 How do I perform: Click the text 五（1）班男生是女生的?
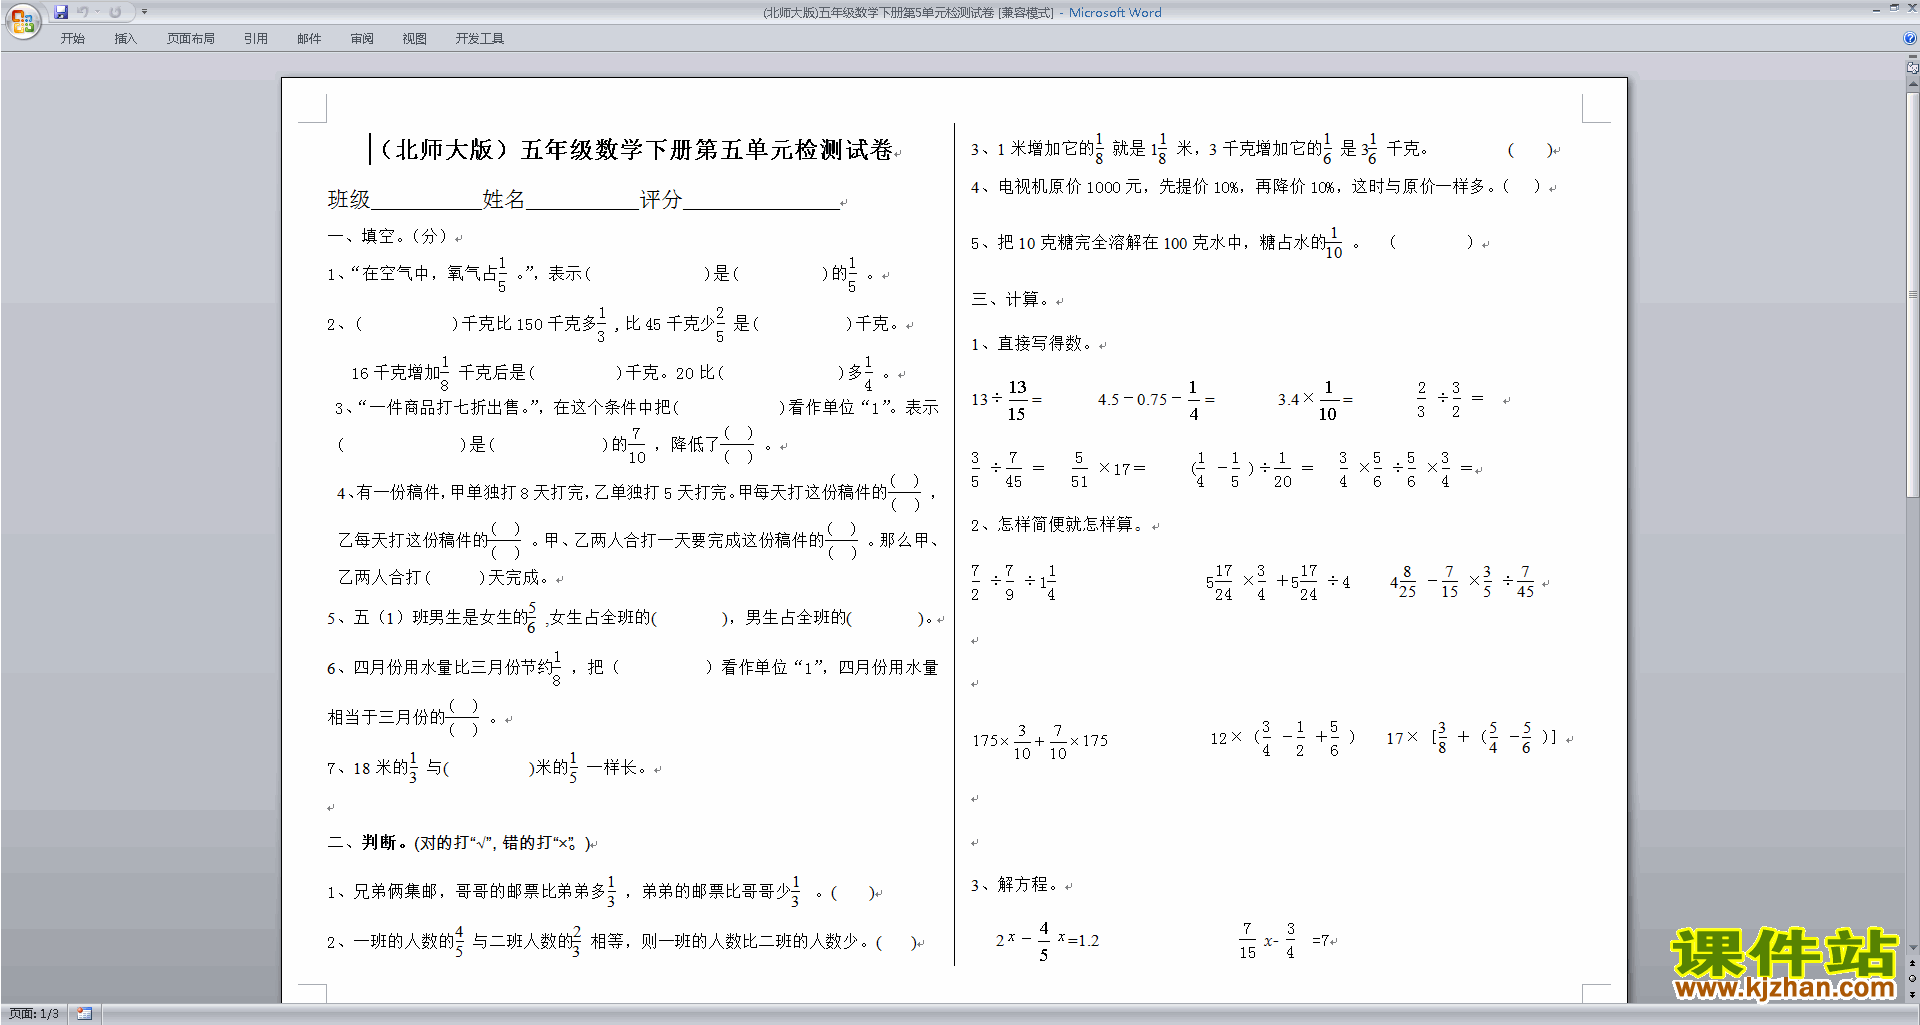tap(440, 618)
